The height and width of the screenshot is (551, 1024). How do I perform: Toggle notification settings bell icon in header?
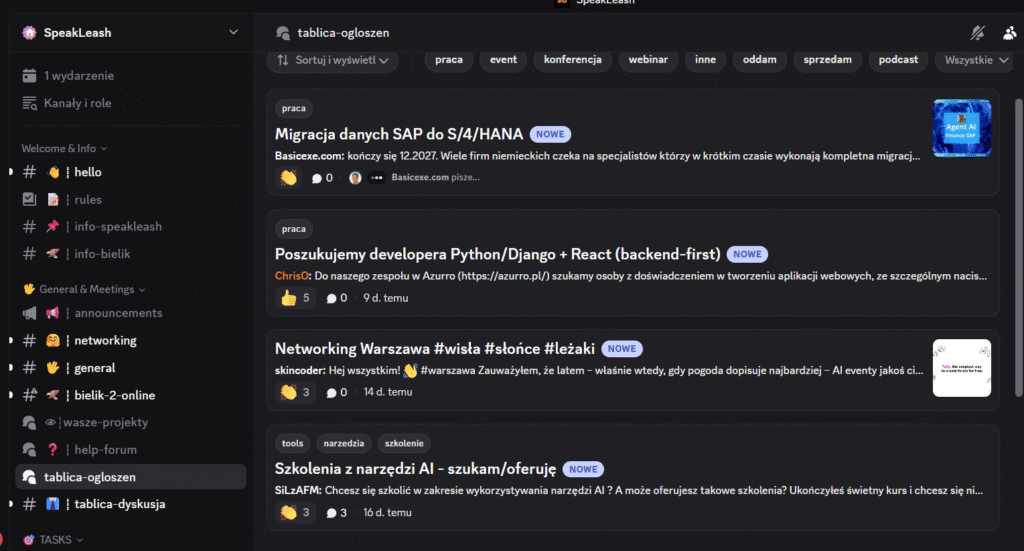pyautogui.click(x=978, y=33)
